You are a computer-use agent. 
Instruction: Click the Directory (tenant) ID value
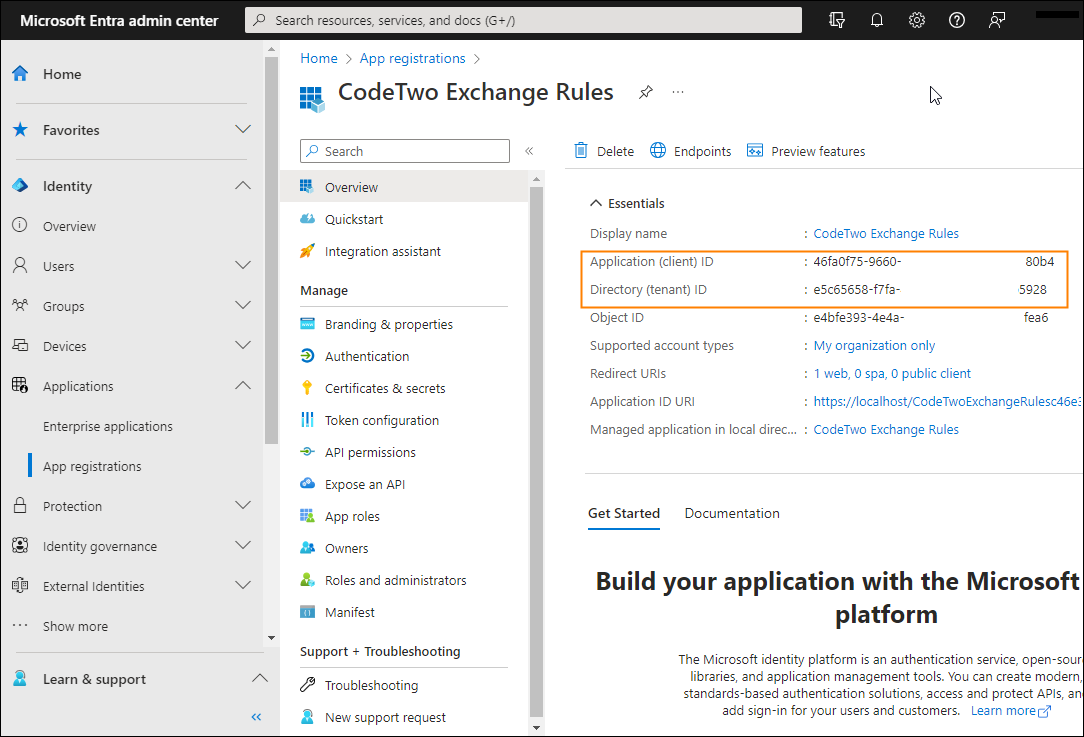[930, 290]
